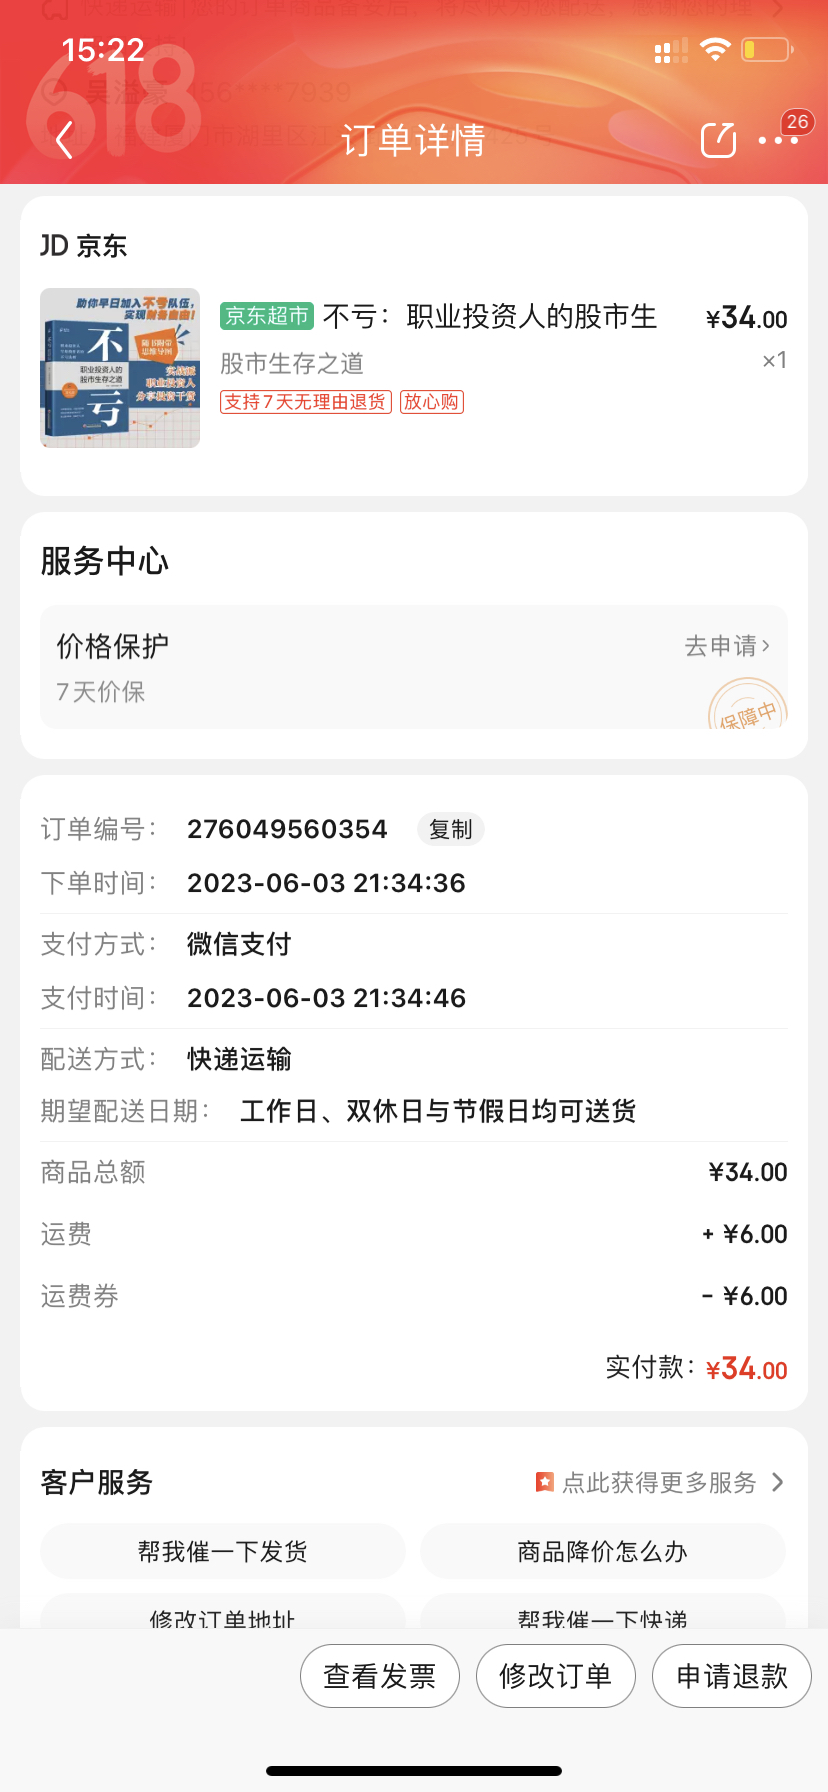Image resolution: width=828 pixels, height=1792 pixels.
Task: Tap 查看发票 button
Action: coord(380,1676)
